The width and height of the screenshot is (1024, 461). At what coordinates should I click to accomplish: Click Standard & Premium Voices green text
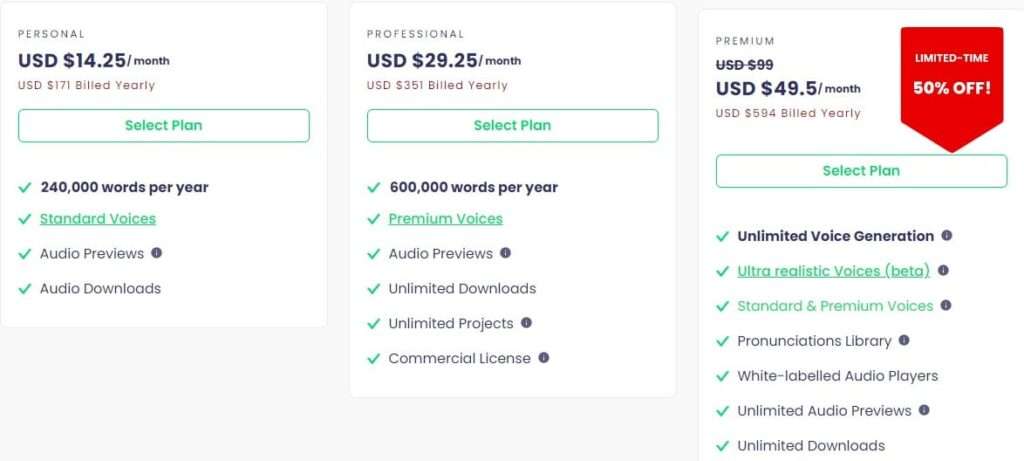pyautogui.click(x=835, y=306)
